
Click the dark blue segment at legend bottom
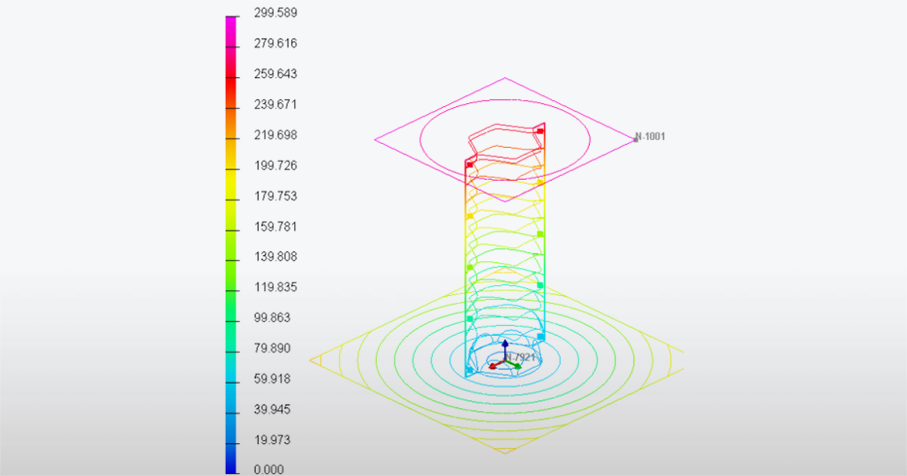[231, 458]
